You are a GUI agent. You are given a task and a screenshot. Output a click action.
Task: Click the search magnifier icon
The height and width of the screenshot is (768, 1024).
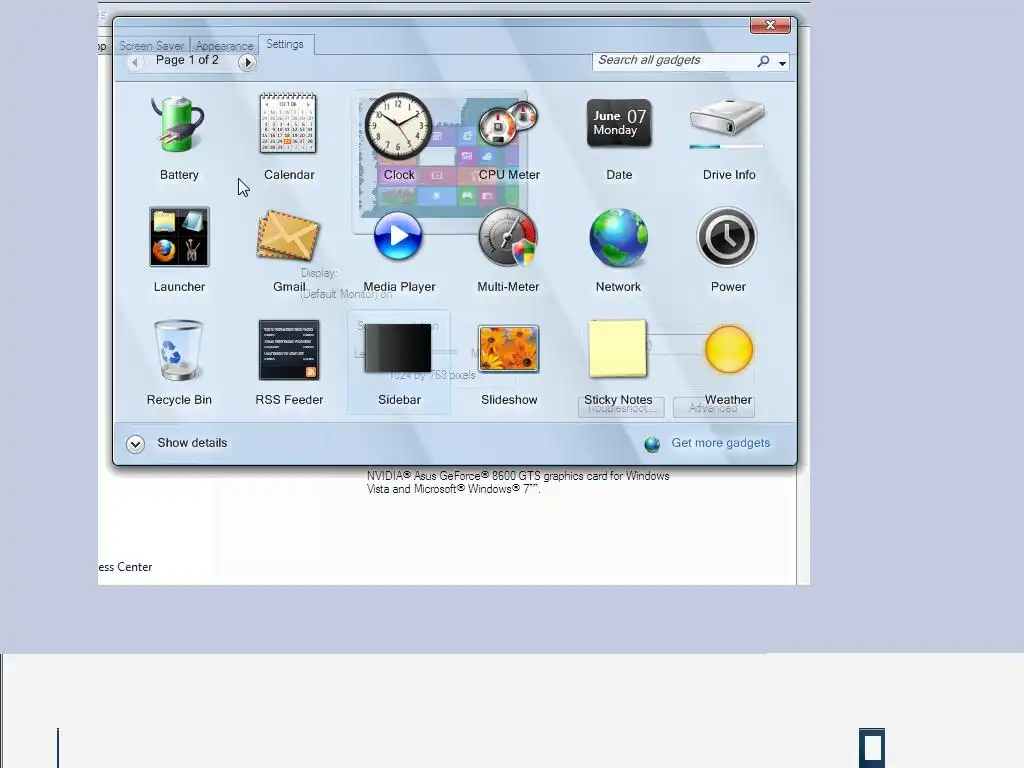[x=763, y=61]
